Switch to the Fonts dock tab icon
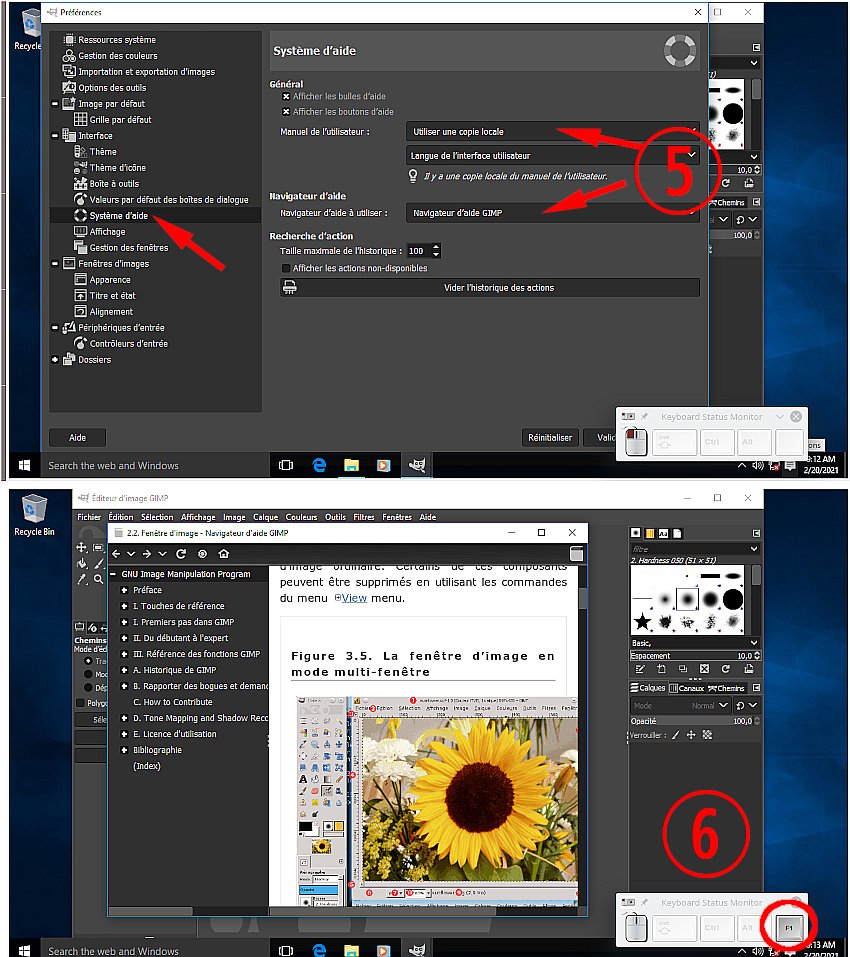 (663, 533)
